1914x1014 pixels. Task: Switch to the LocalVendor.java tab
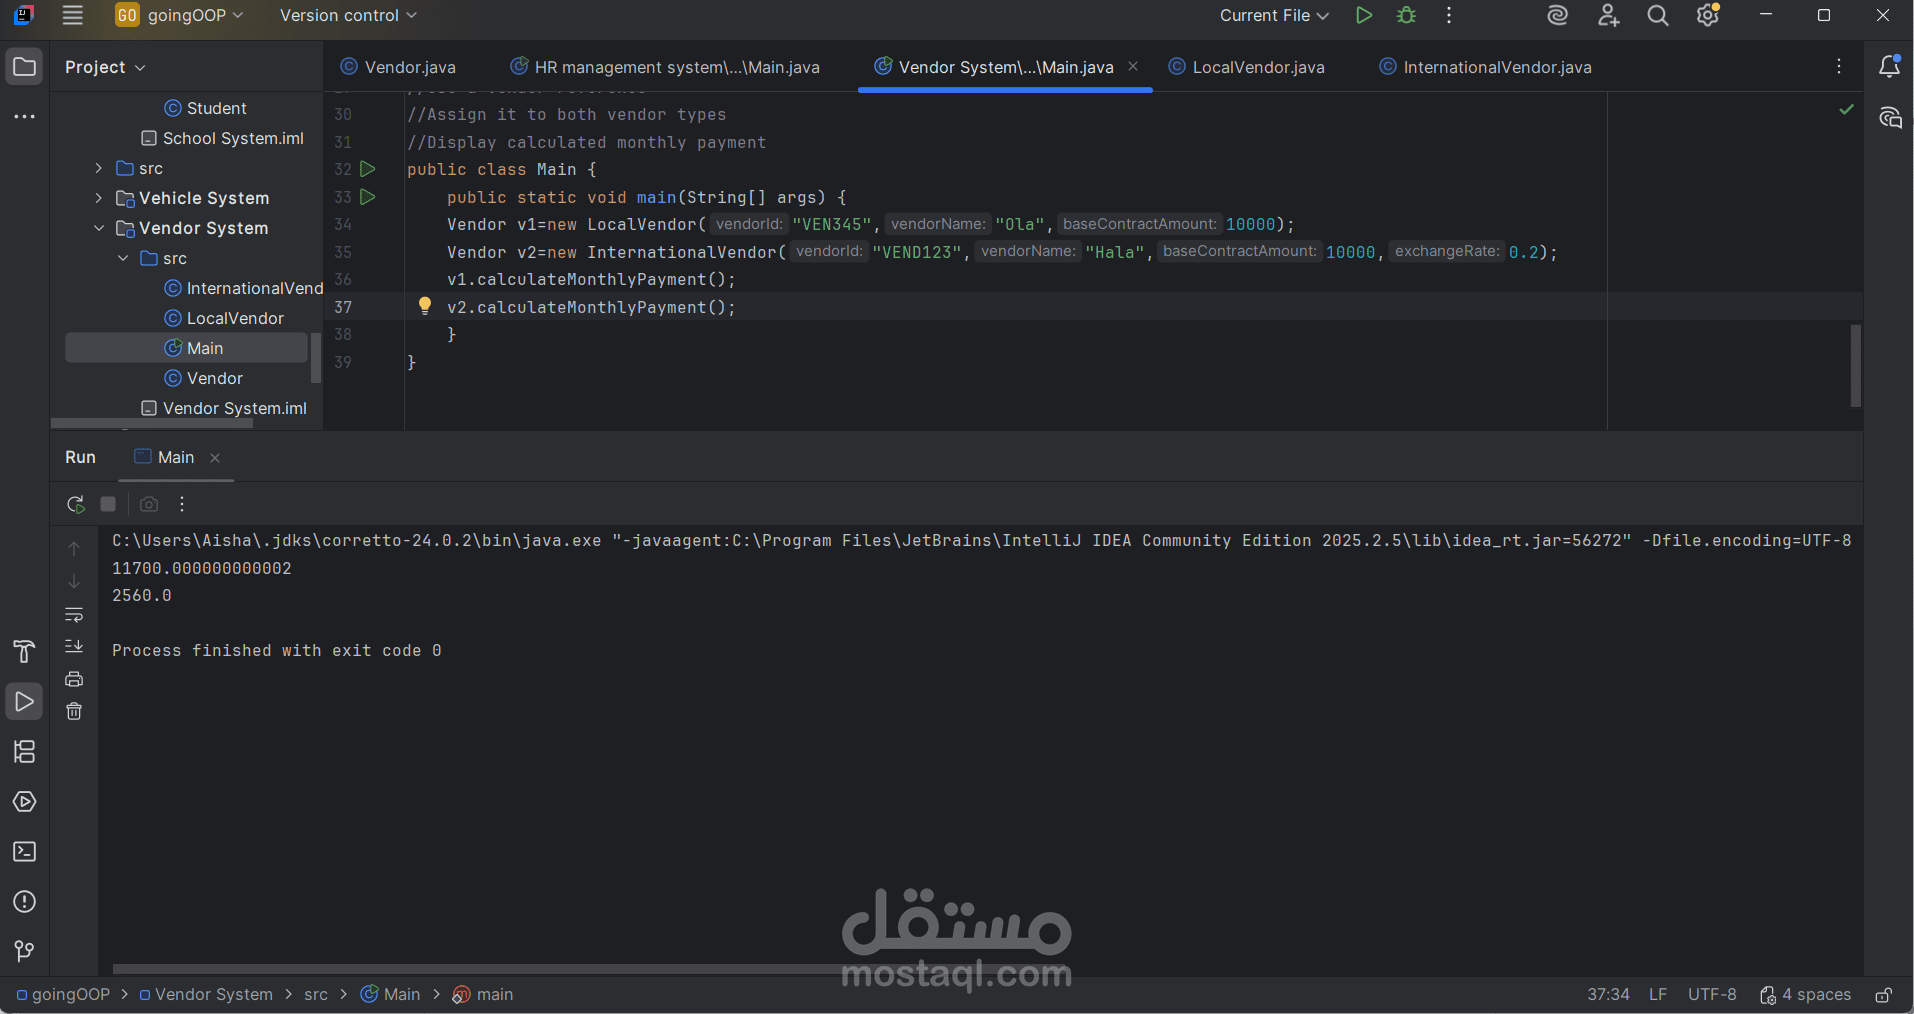pyautogui.click(x=1247, y=67)
